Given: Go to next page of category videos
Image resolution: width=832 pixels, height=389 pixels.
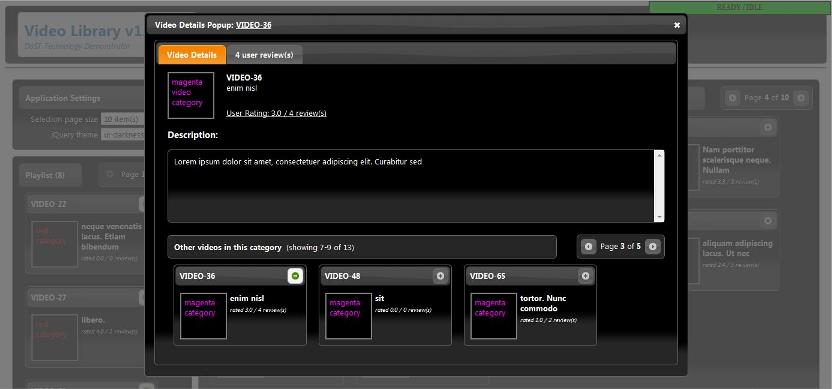Looking at the screenshot, I should (653, 247).
